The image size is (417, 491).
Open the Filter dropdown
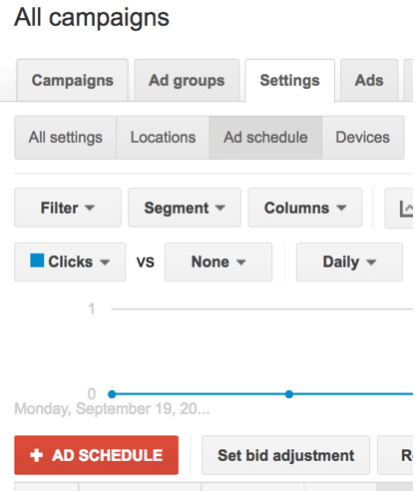(x=68, y=208)
